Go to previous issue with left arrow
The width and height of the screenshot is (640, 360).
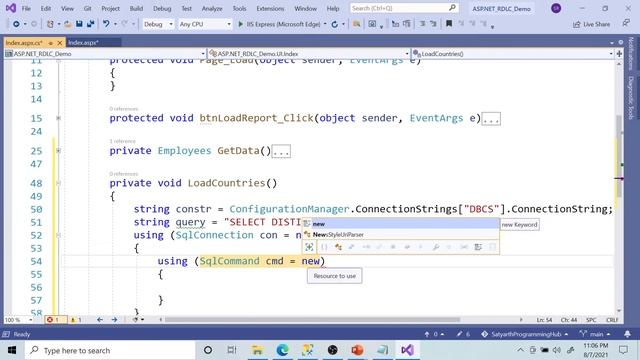pyautogui.click(x=100, y=320)
